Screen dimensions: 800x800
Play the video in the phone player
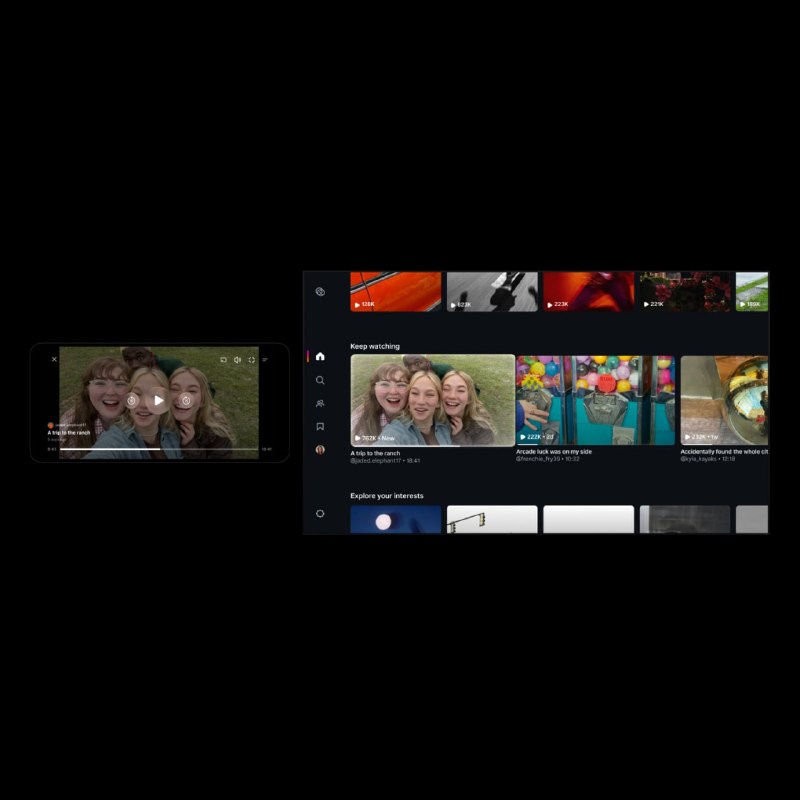[x=159, y=401]
